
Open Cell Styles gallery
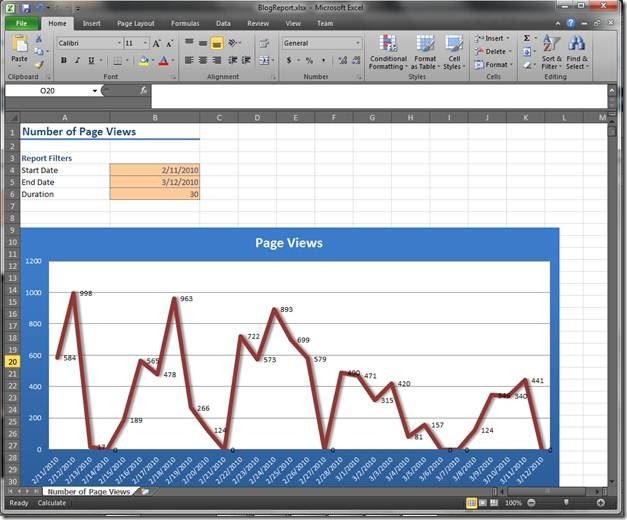coord(454,52)
